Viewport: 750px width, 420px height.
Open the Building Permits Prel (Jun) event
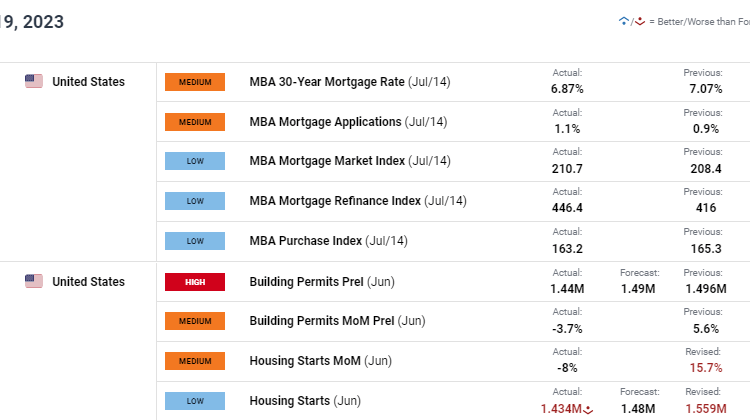tap(323, 281)
